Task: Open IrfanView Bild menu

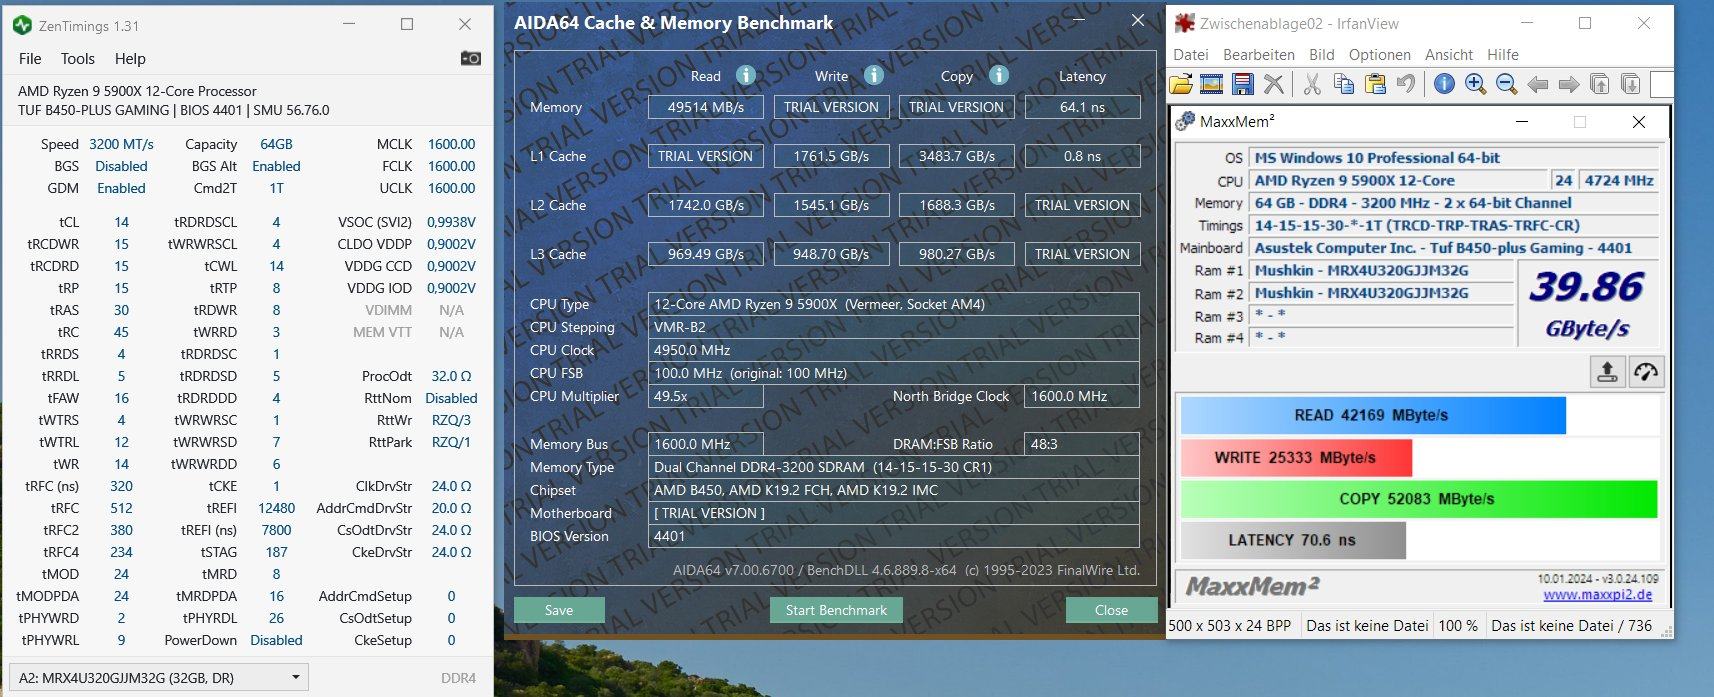Action: [x=1322, y=55]
